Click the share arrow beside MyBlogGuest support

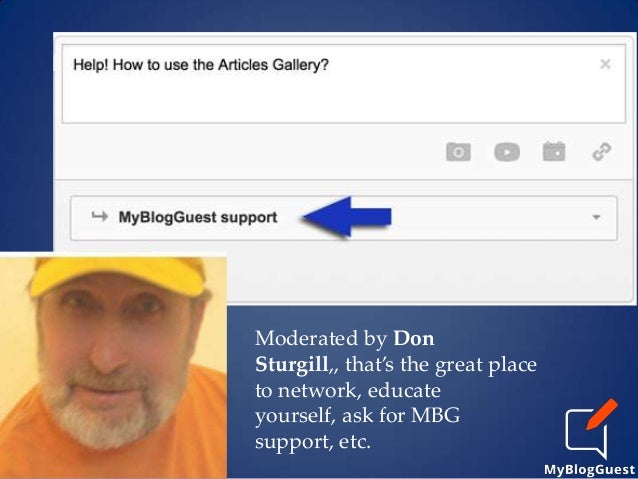100,216
